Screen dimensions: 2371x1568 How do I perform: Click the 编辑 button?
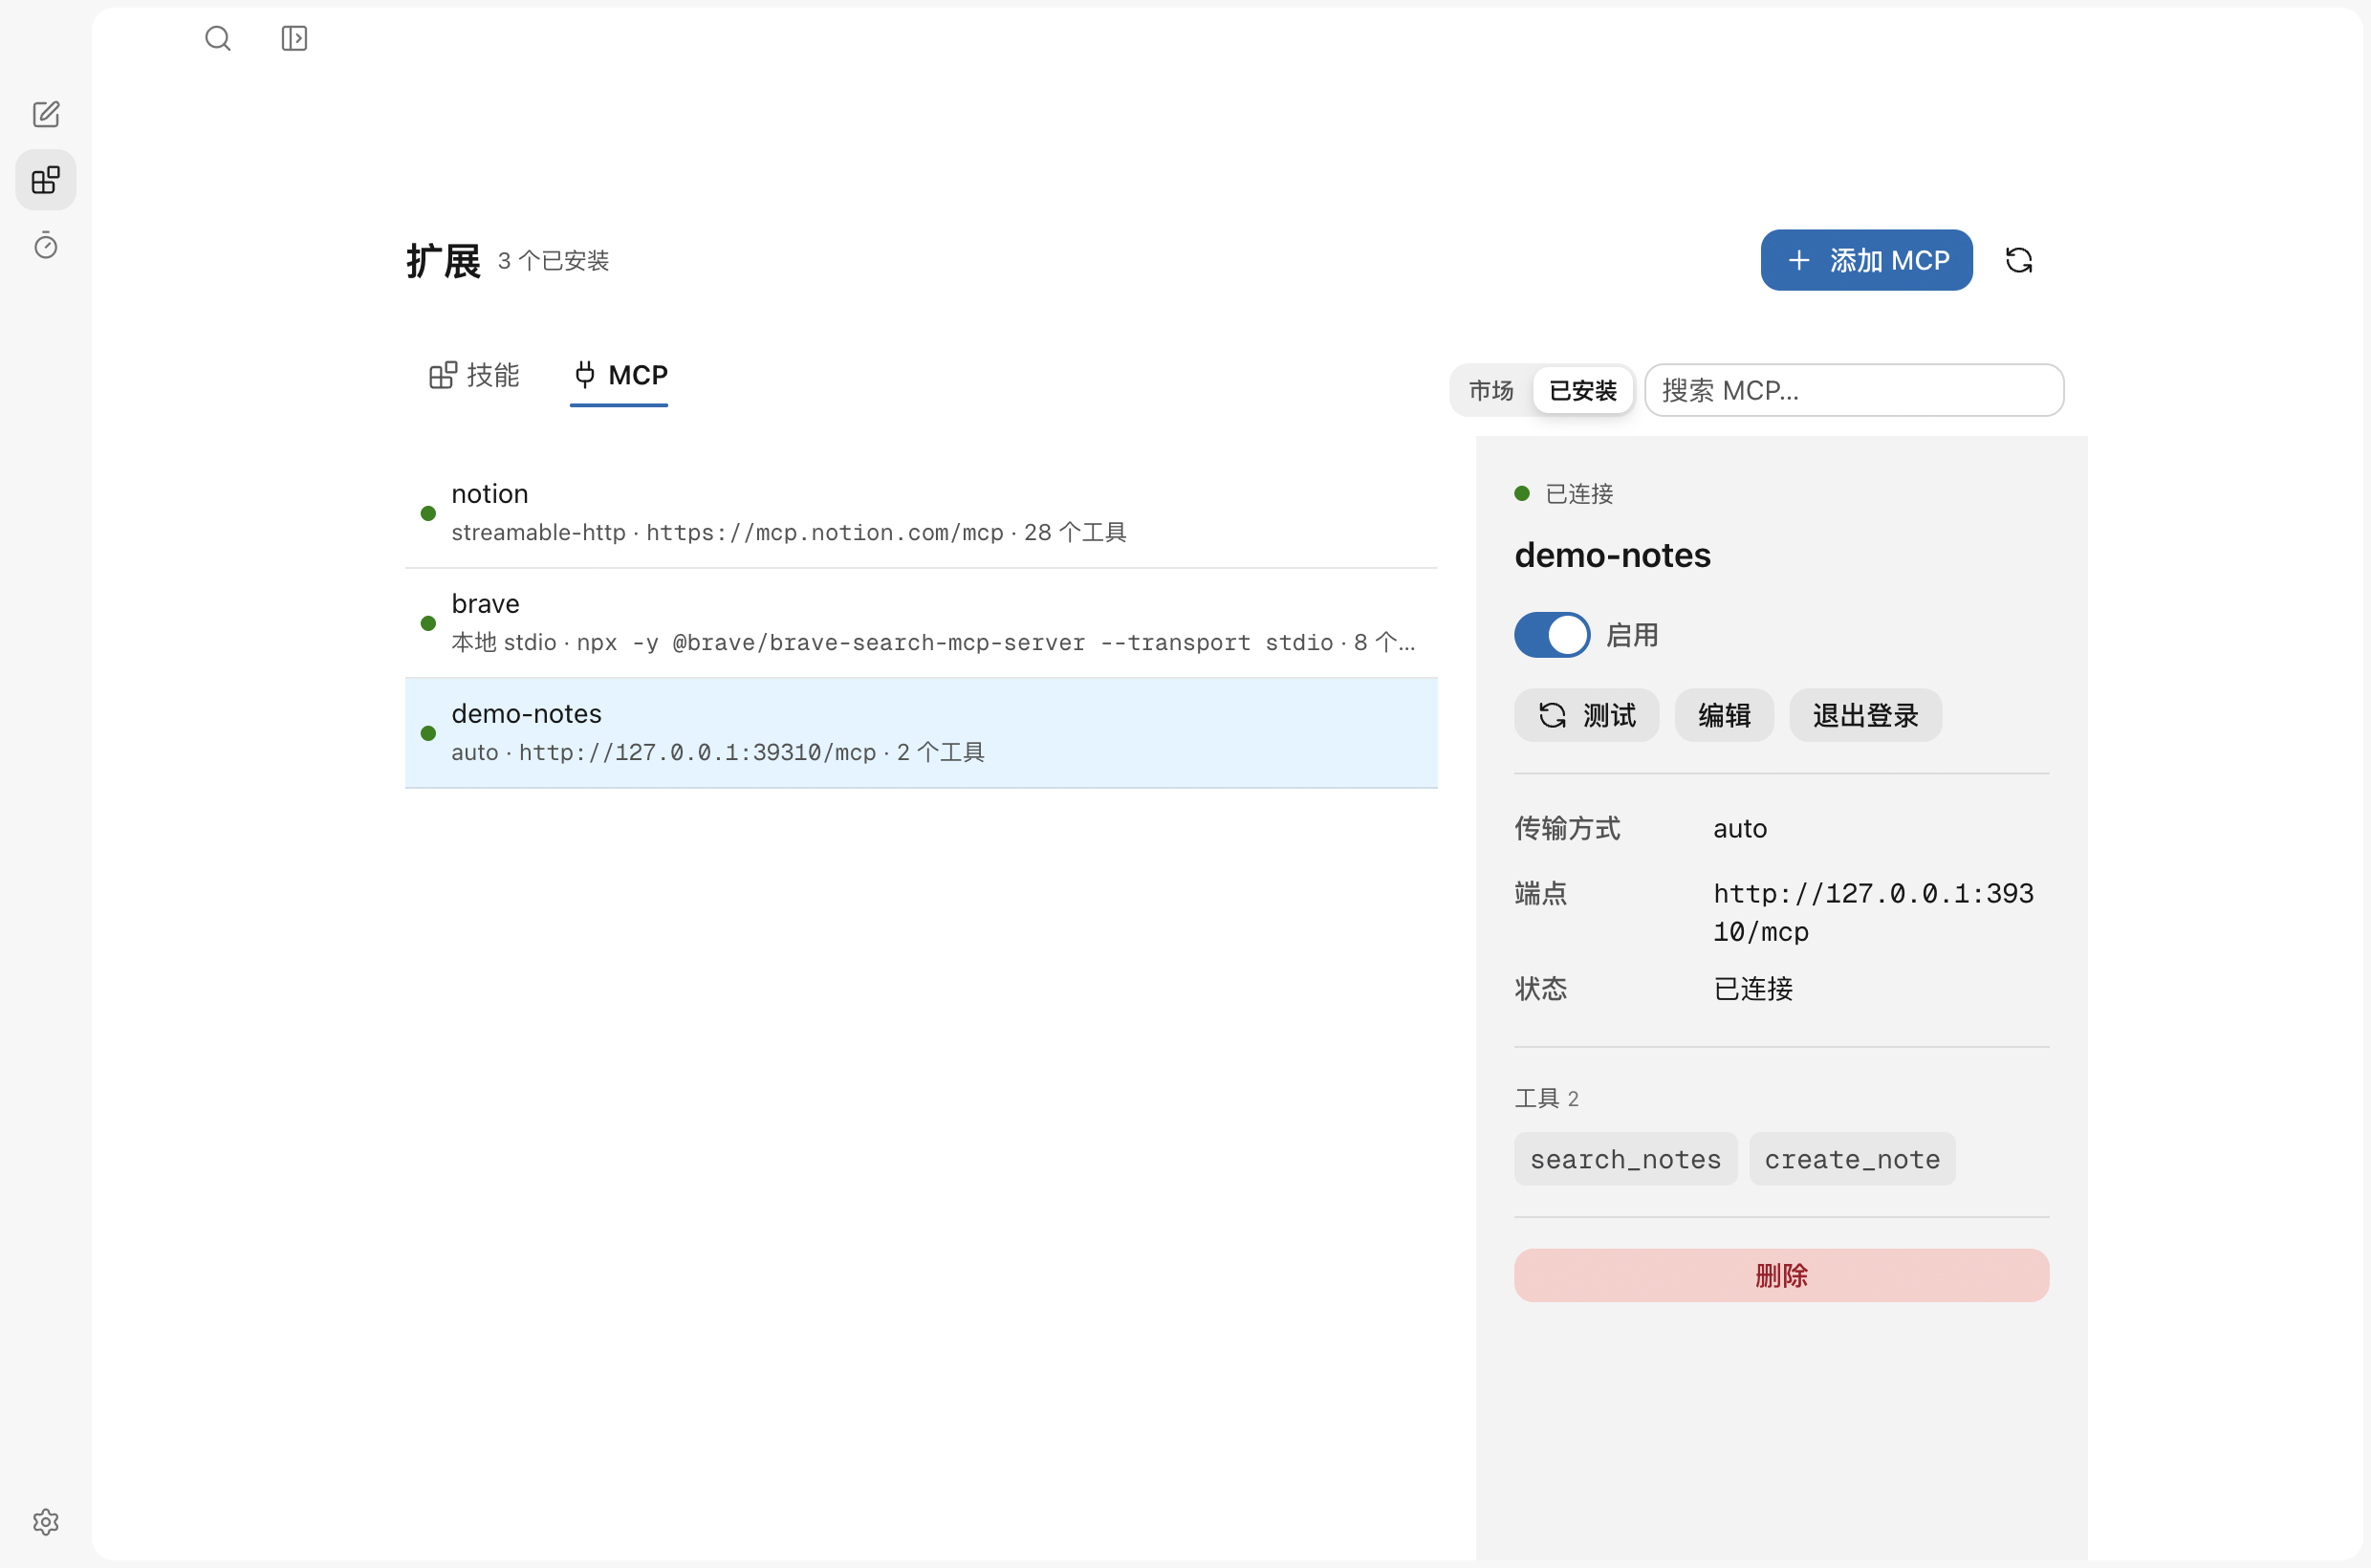click(1724, 715)
